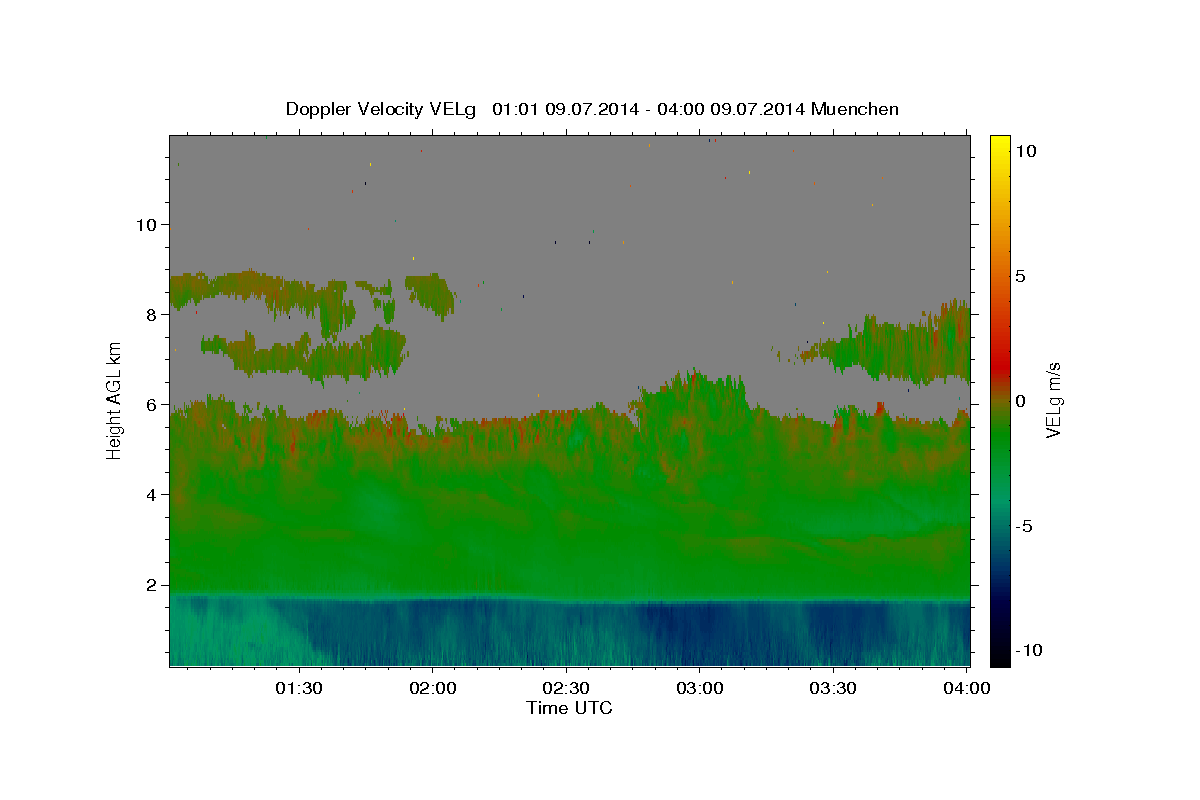Click the height tick label '6'
This screenshot has width=1200, height=800.
click(x=152, y=405)
